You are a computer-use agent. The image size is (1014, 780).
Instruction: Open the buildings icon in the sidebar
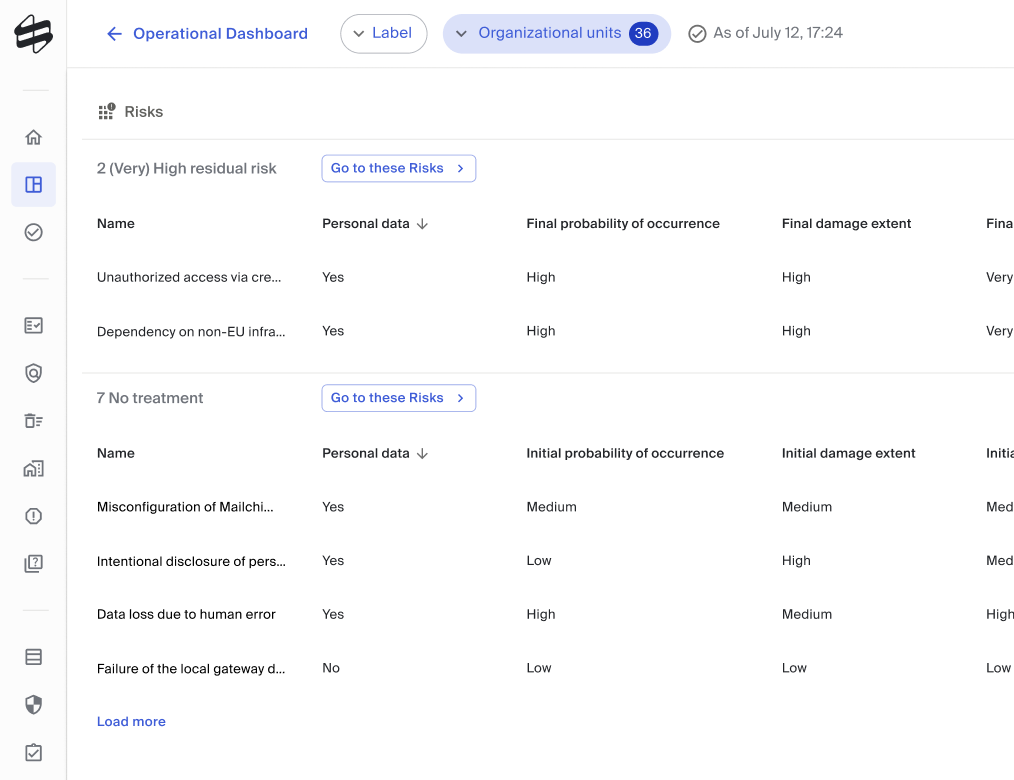click(x=34, y=468)
